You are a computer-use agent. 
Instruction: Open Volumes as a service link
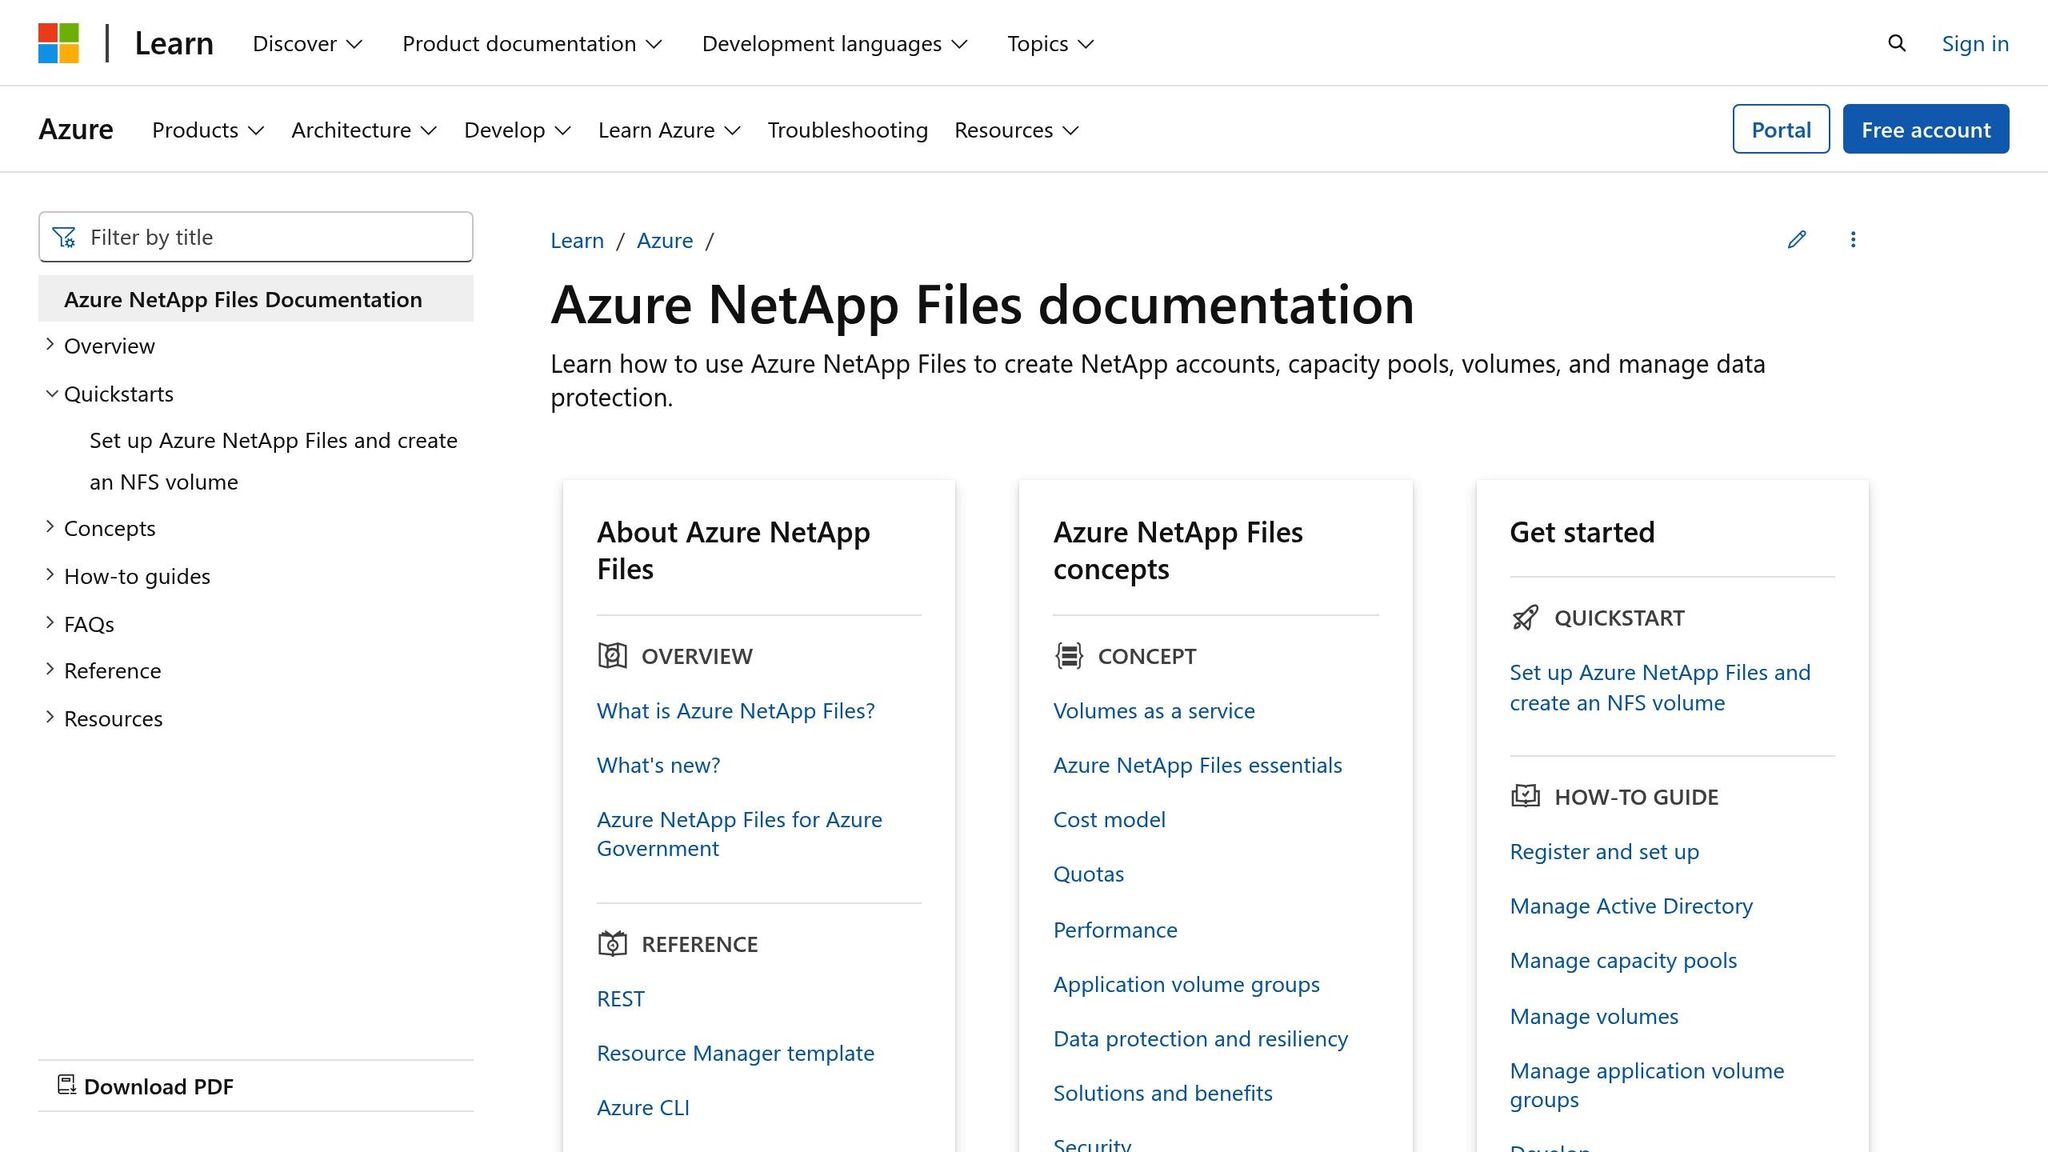click(1153, 710)
